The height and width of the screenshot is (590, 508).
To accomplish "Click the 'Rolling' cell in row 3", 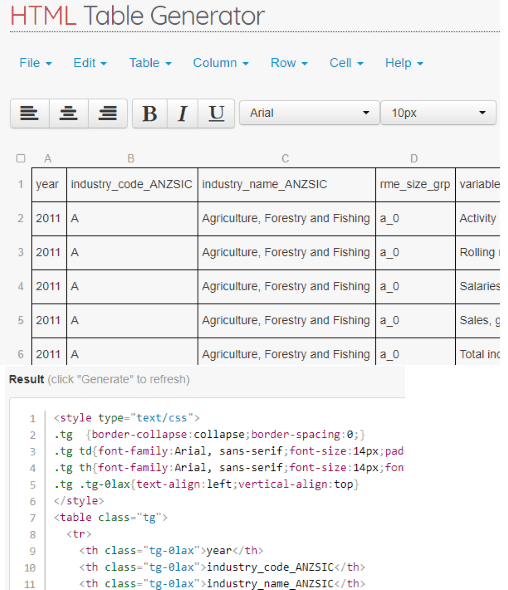I will coord(478,252).
